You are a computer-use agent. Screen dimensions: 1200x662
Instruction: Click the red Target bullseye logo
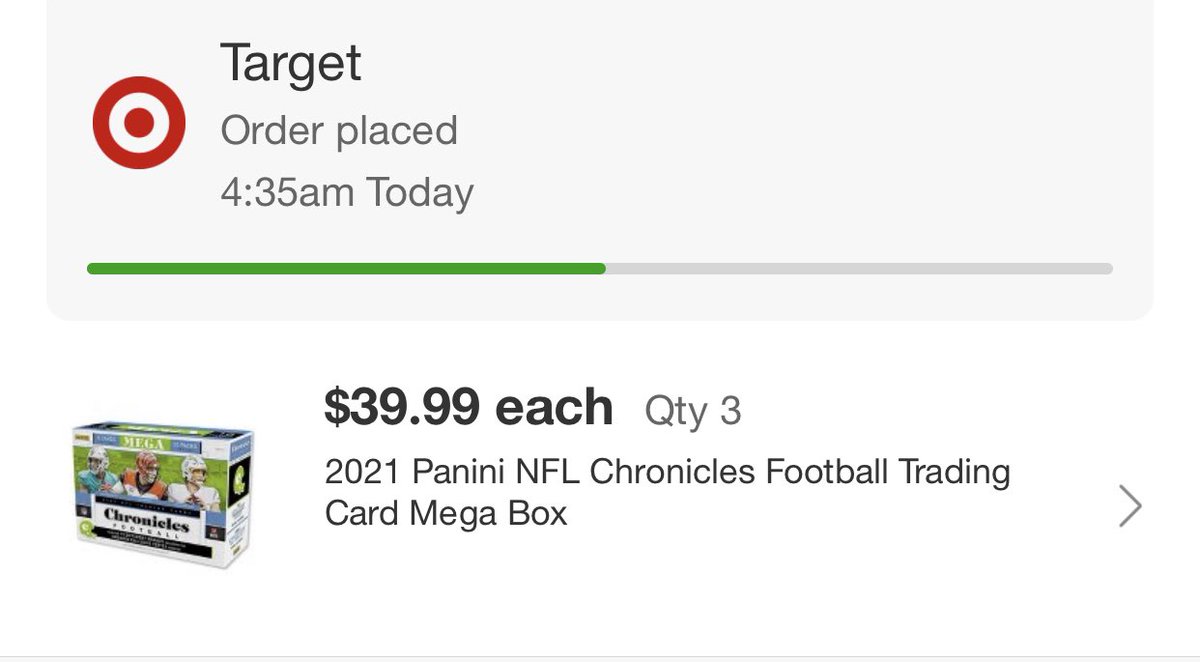tap(138, 123)
